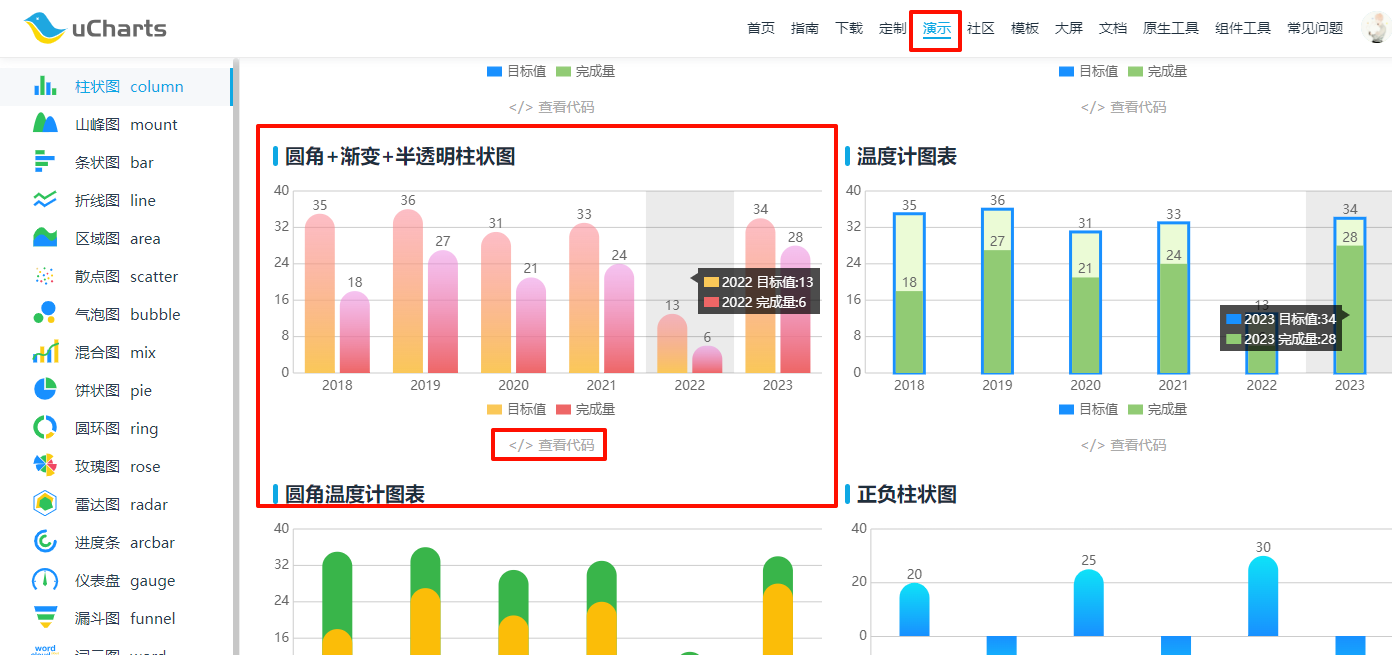Click 查看代码 directly above 圆角+渐变+半透明柱状图 heading
This screenshot has height=655, width=1392.
[551, 107]
